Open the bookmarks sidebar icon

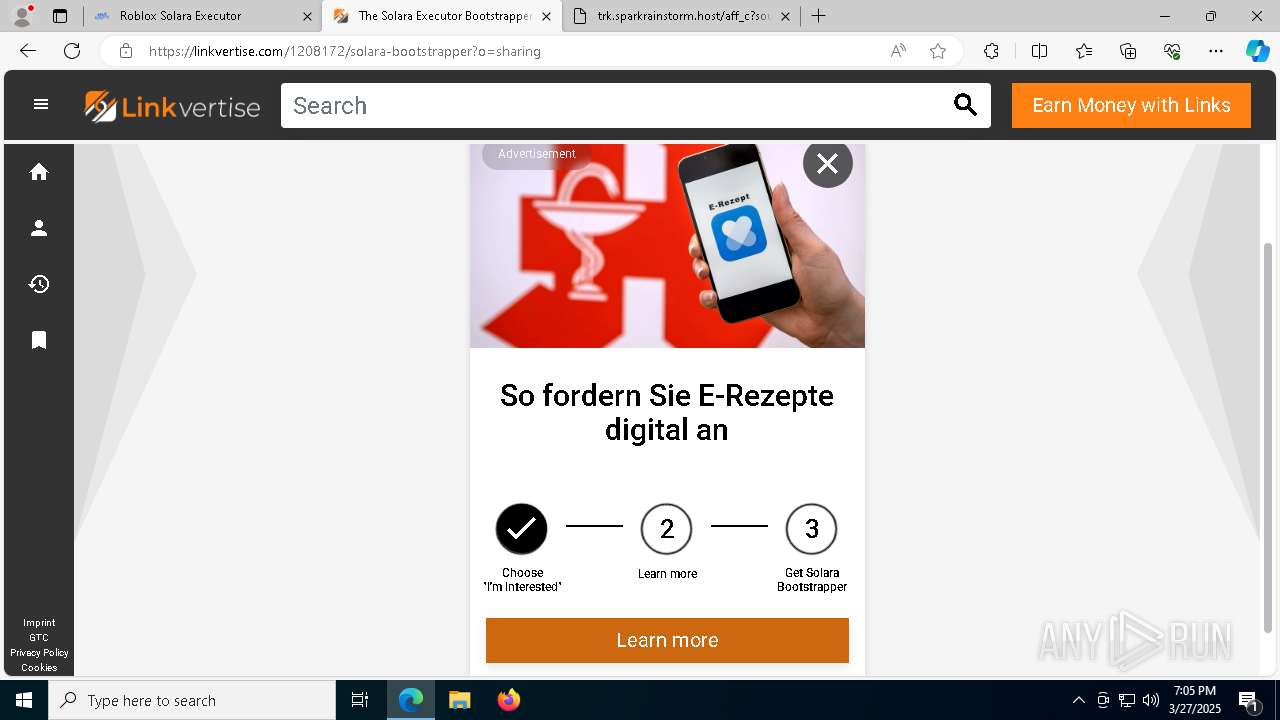pos(39,341)
